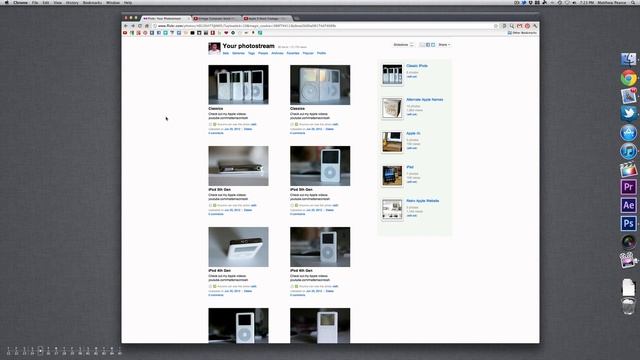Launch Adobe Photoshop from the Dock
This screenshot has width=640, height=360.
(x=629, y=224)
